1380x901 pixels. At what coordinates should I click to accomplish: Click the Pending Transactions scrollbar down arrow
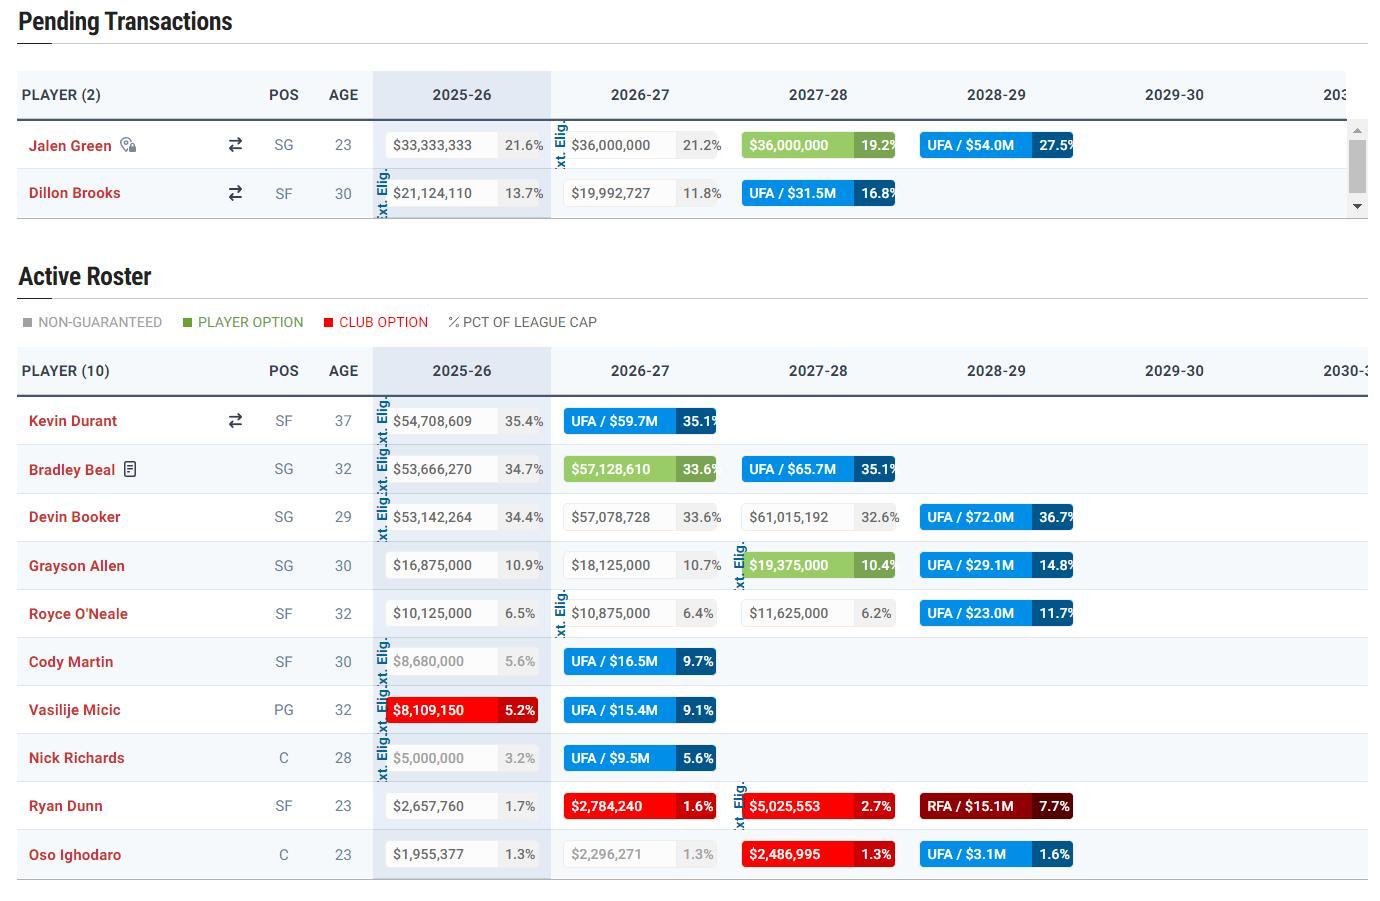1357,206
